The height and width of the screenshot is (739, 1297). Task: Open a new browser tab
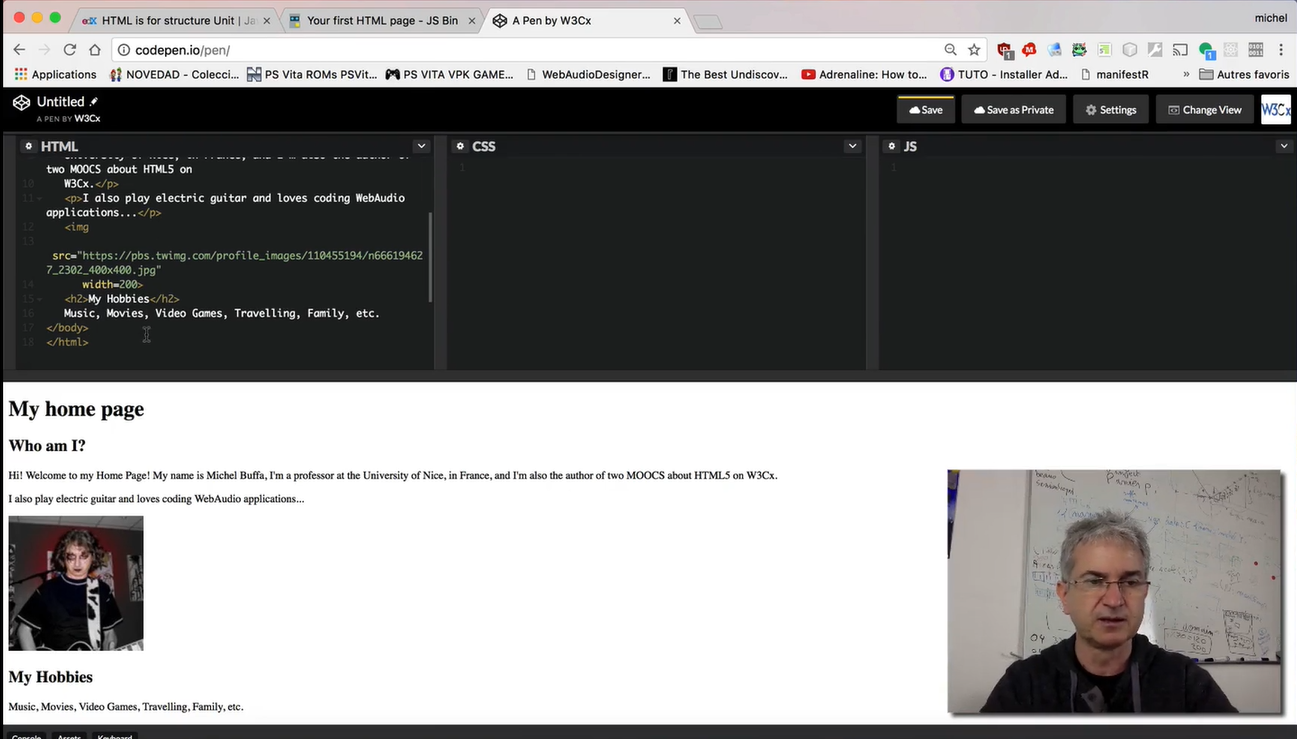click(x=707, y=22)
